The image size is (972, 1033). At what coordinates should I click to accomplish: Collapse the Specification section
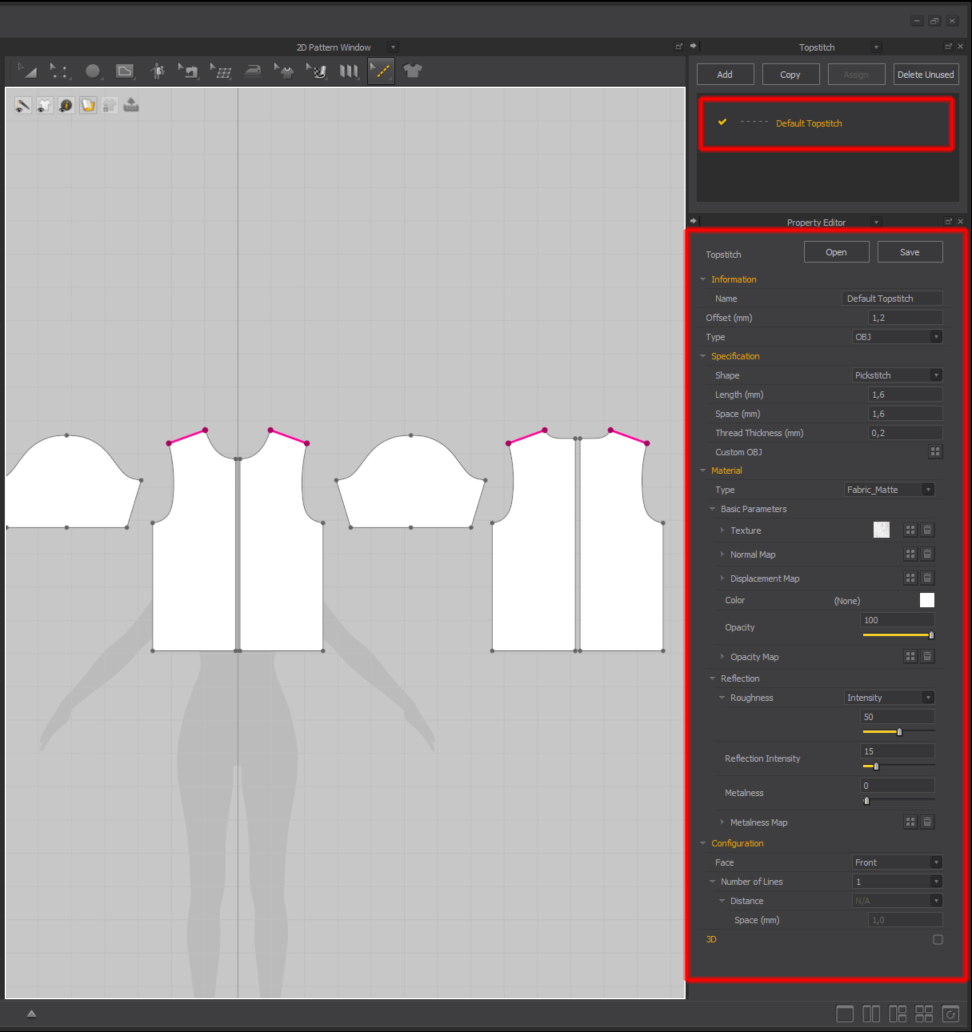pyautogui.click(x=703, y=356)
